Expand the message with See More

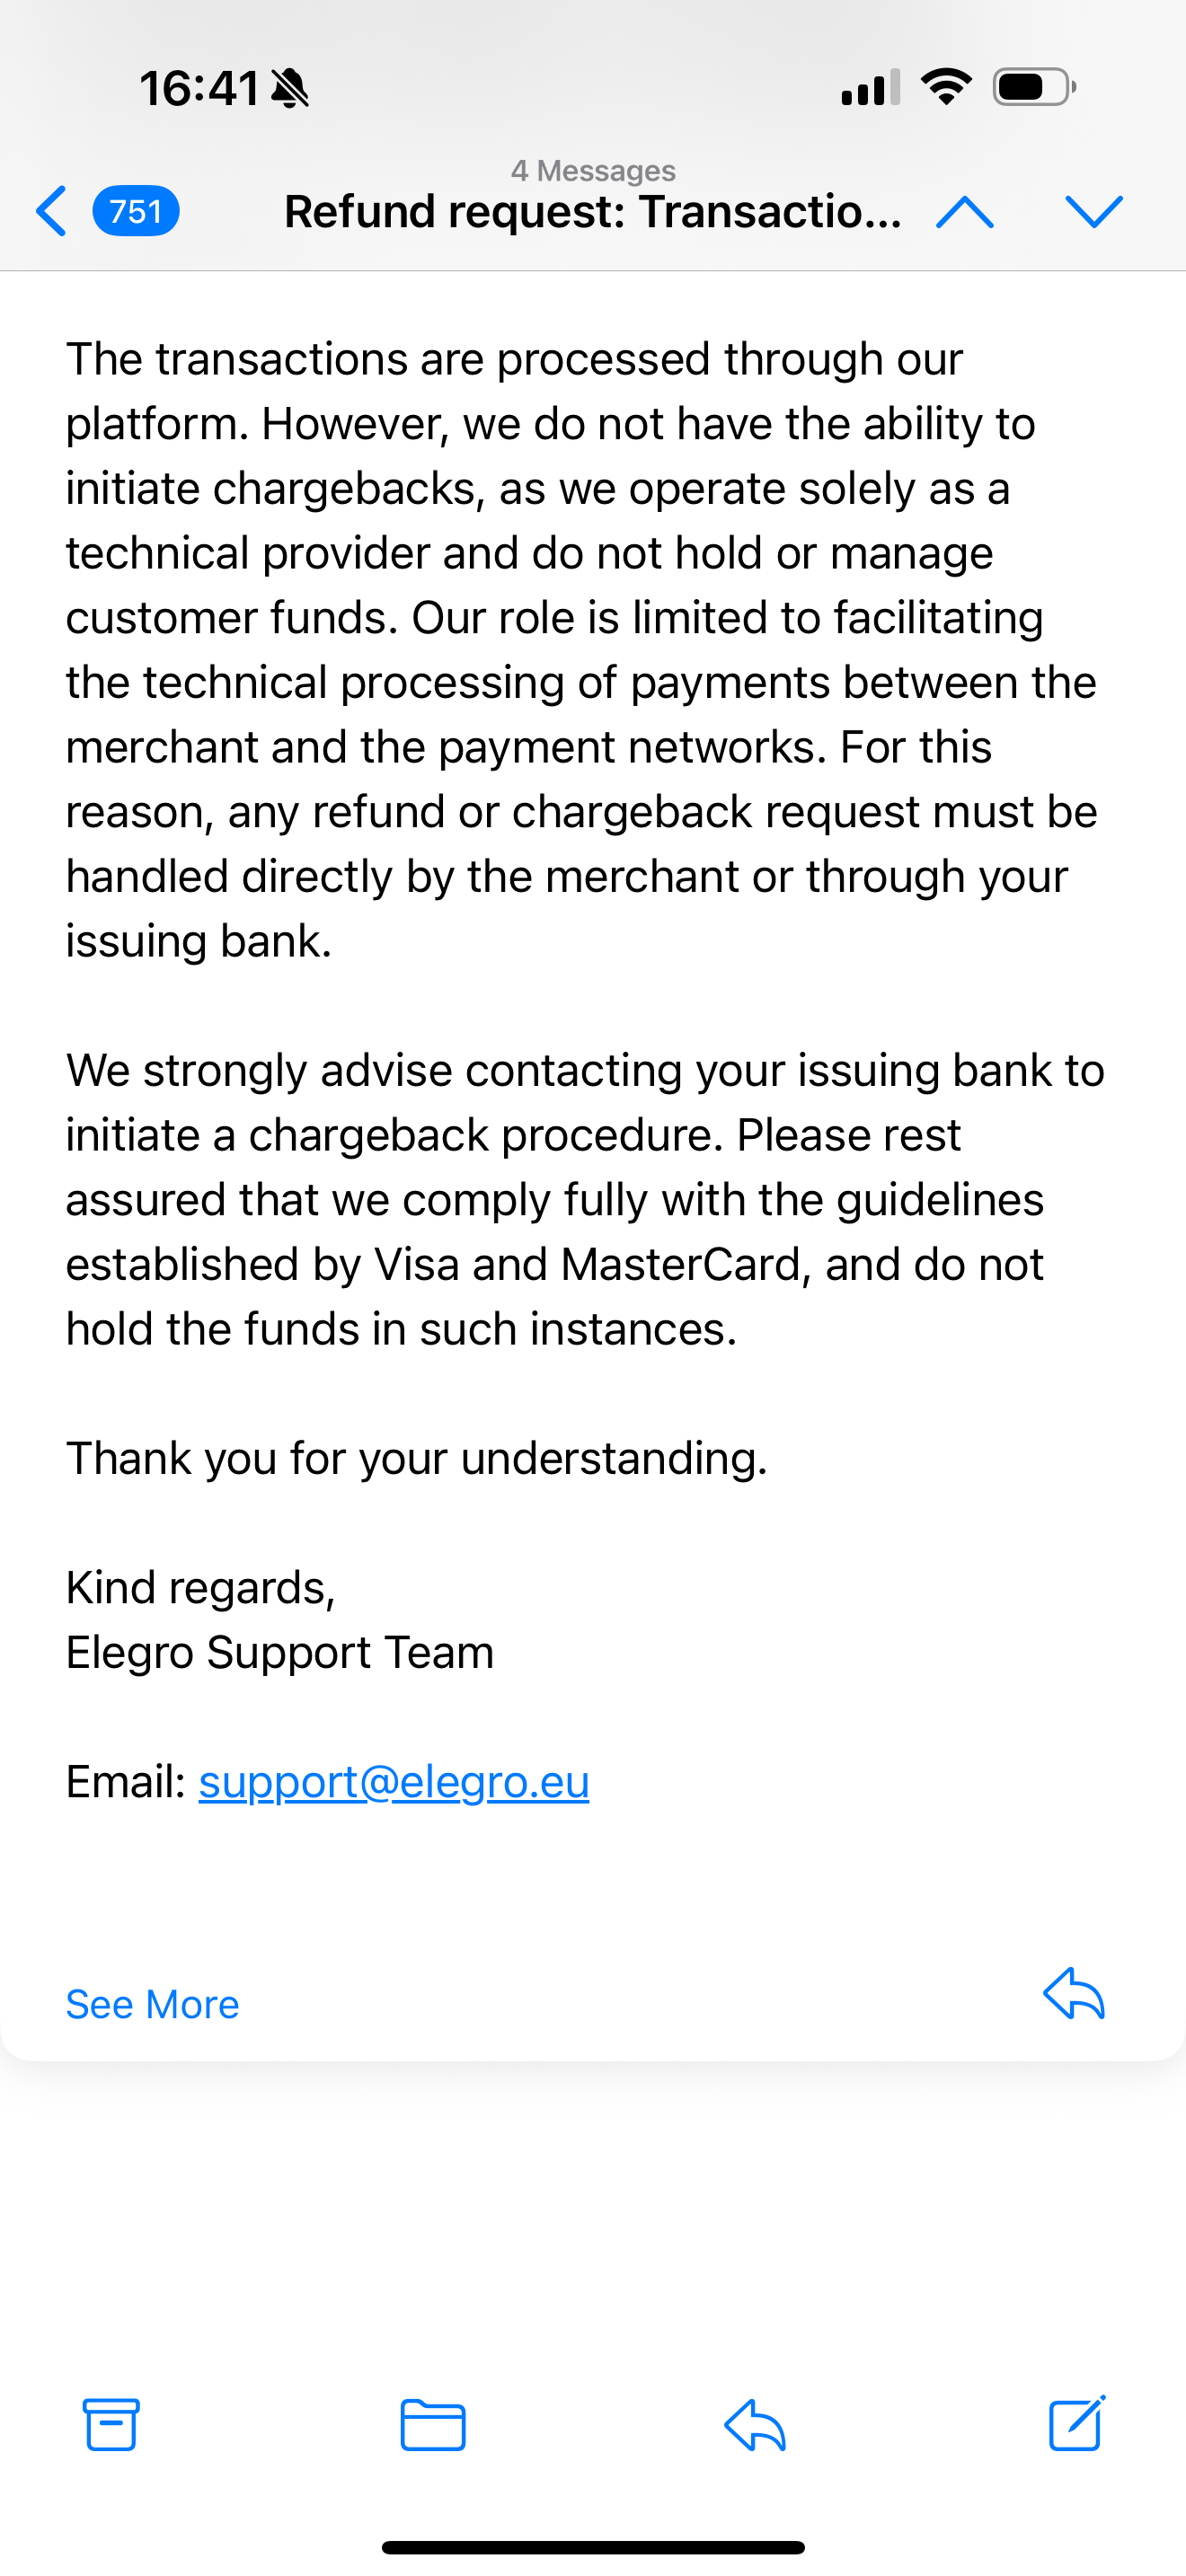(152, 2004)
